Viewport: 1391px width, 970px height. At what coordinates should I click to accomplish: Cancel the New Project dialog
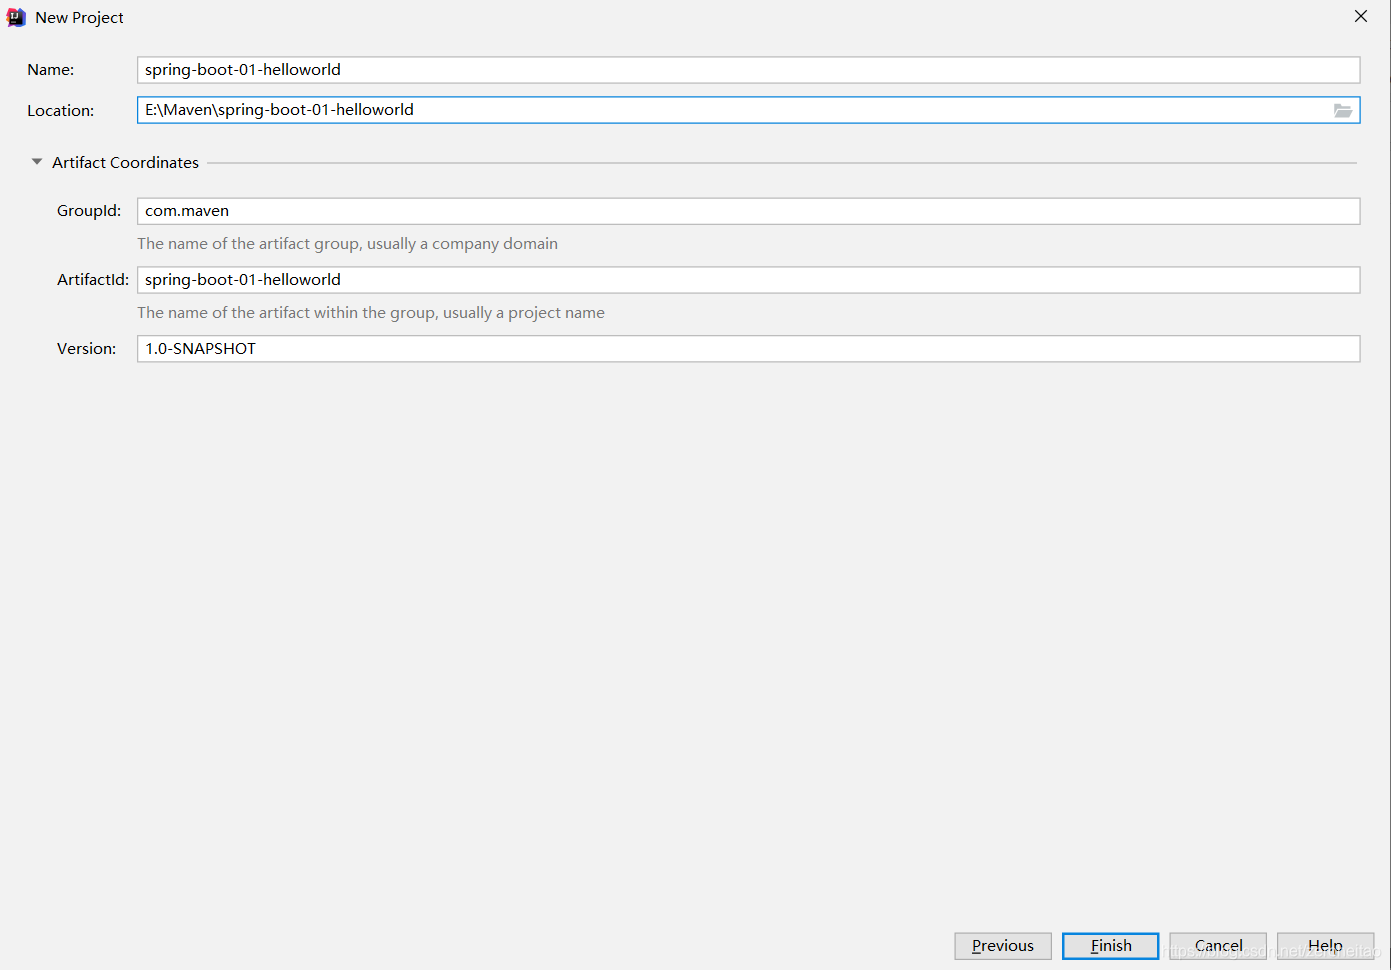pyautogui.click(x=1218, y=946)
